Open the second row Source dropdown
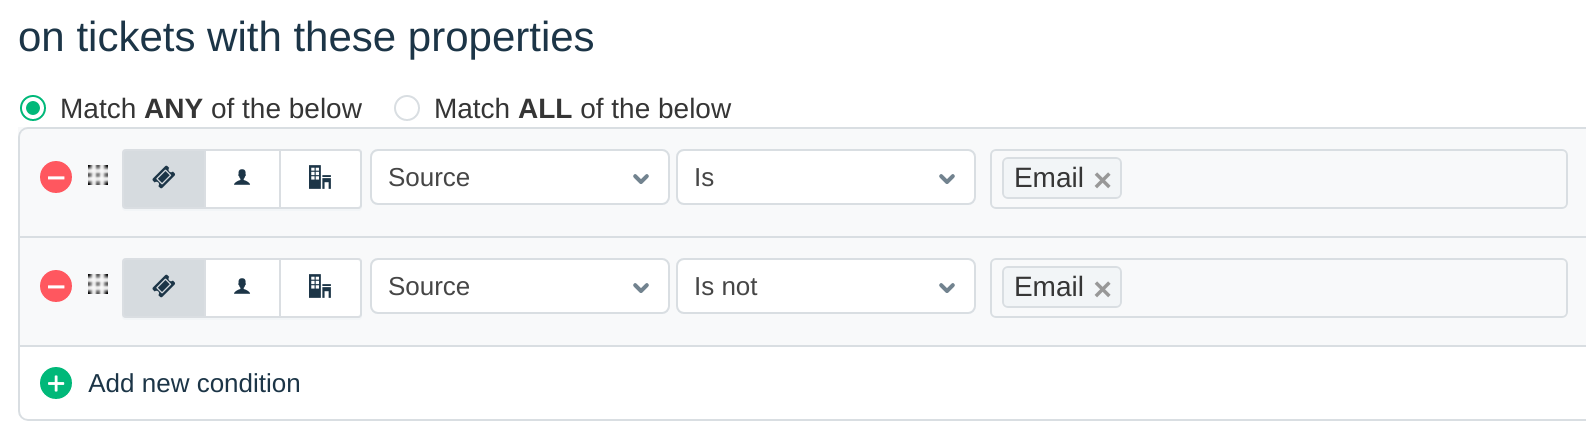This screenshot has width=1586, height=433. point(519,287)
